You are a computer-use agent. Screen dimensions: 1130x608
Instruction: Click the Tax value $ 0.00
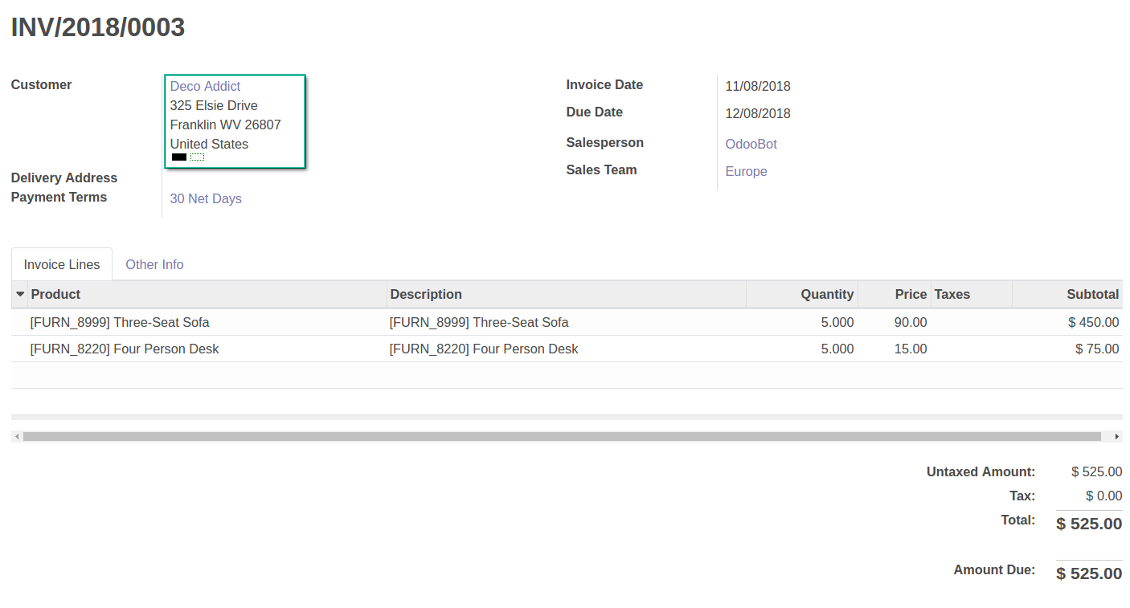(1104, 496)
